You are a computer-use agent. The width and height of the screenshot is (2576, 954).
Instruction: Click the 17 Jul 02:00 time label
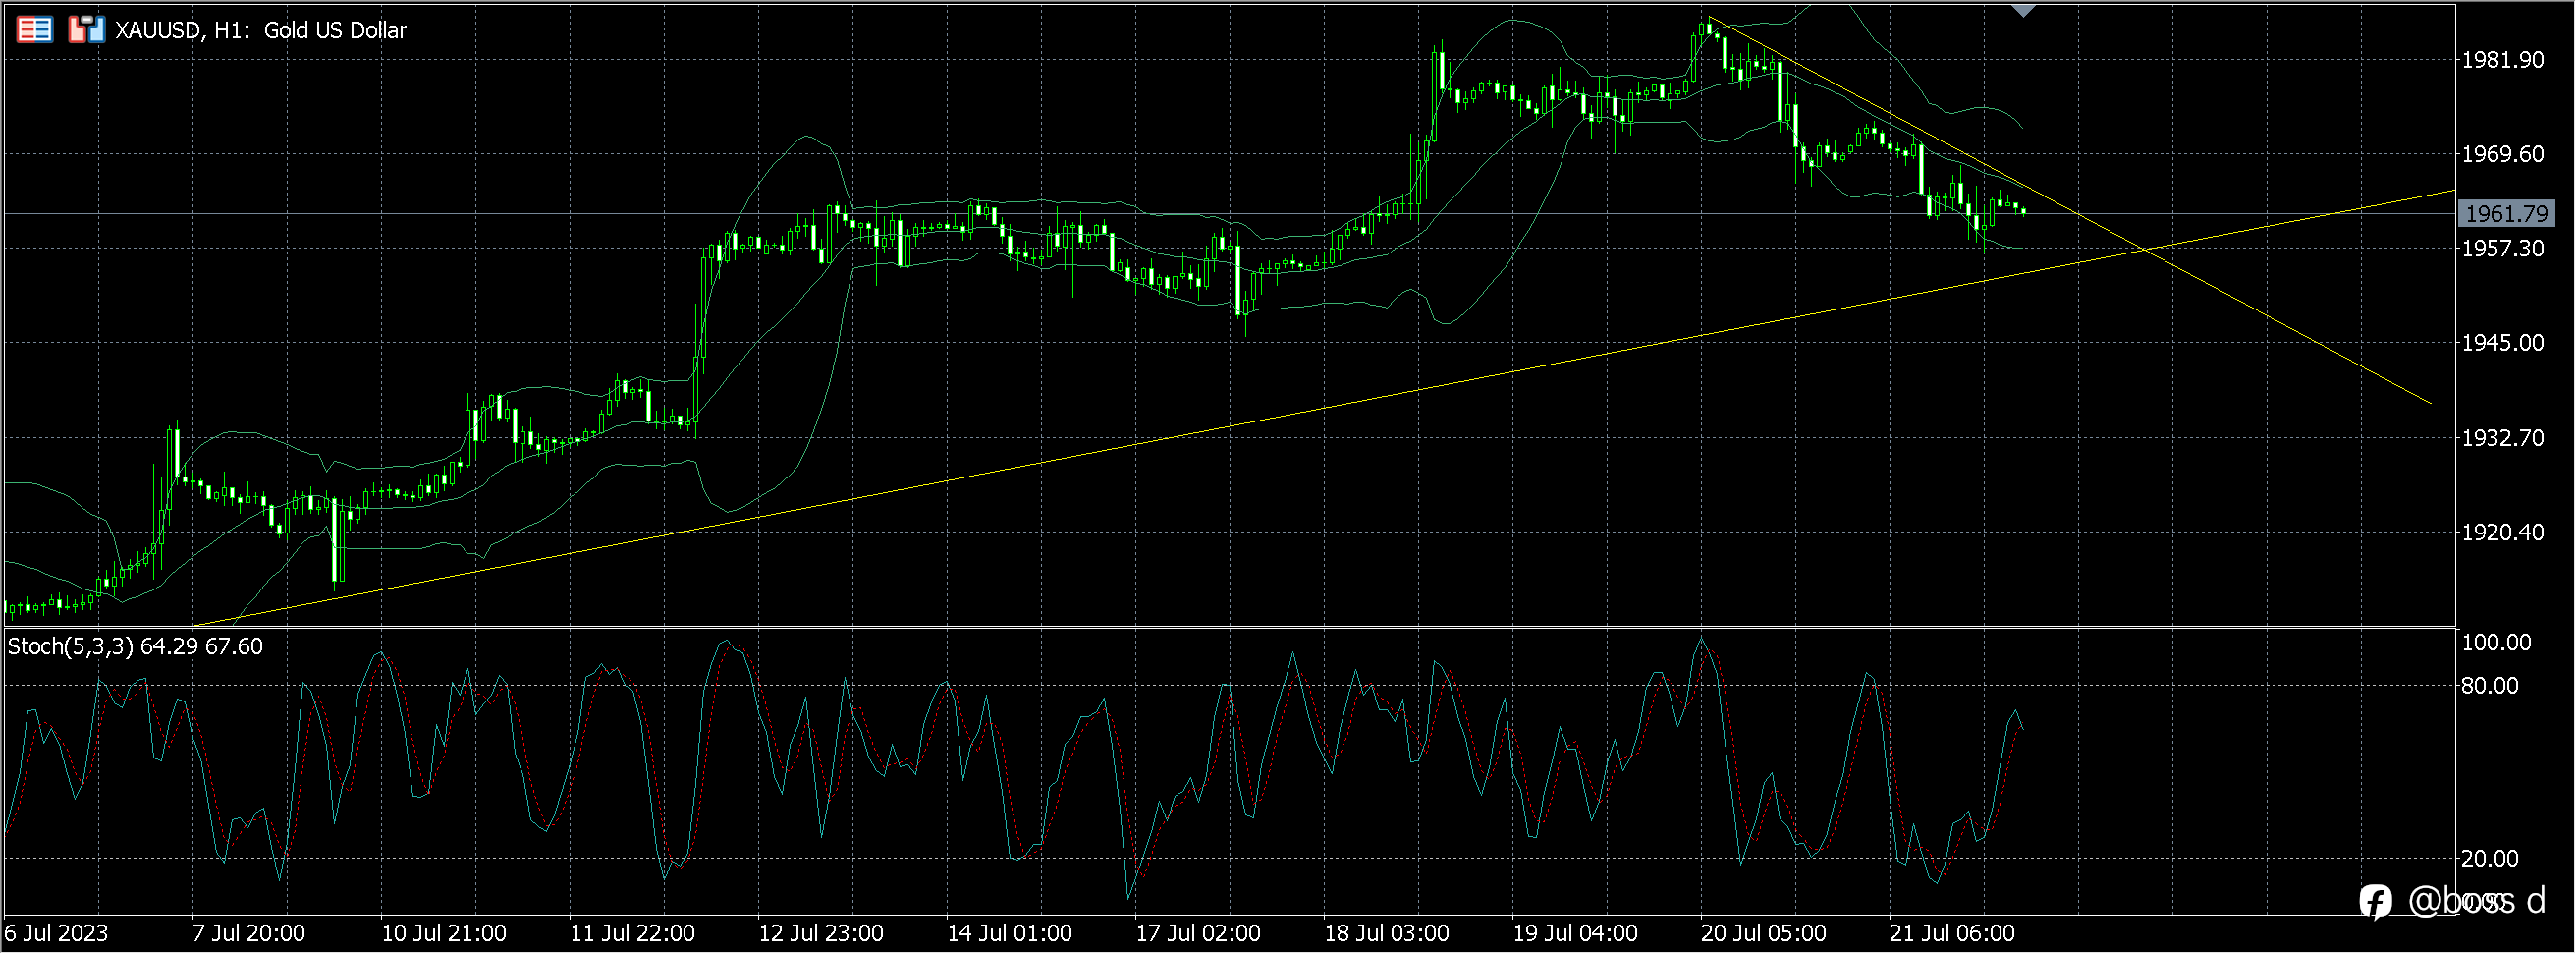(1198, 934)
